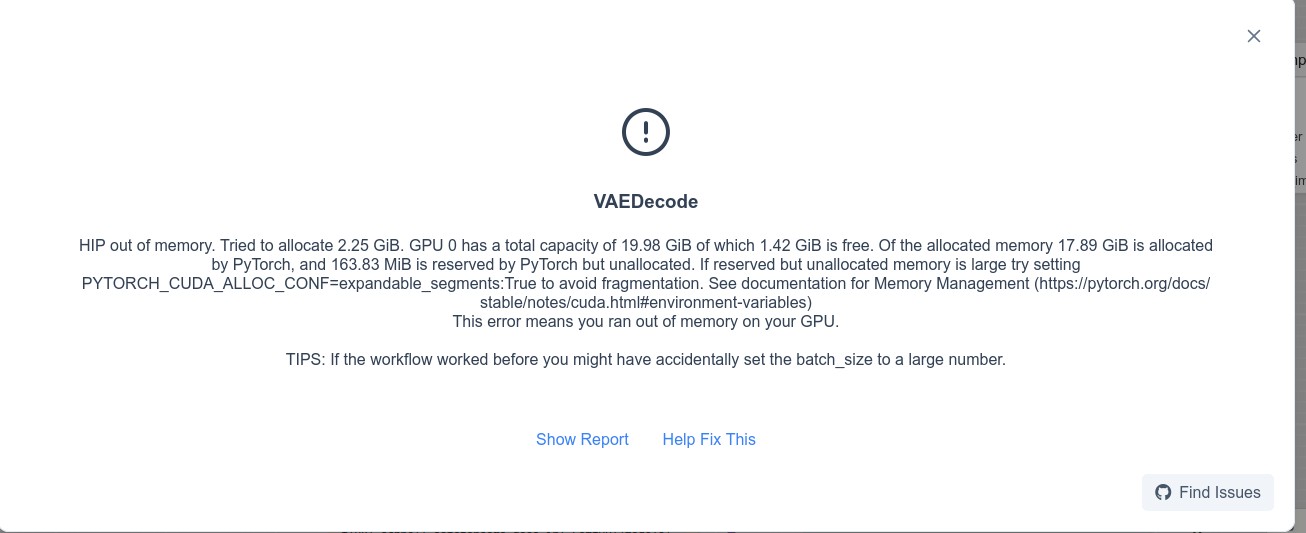This screenshot has width=1306, height=533.
Task: Click the GitHub icon in Find Issues
Action: click(x=1163, y=492)
